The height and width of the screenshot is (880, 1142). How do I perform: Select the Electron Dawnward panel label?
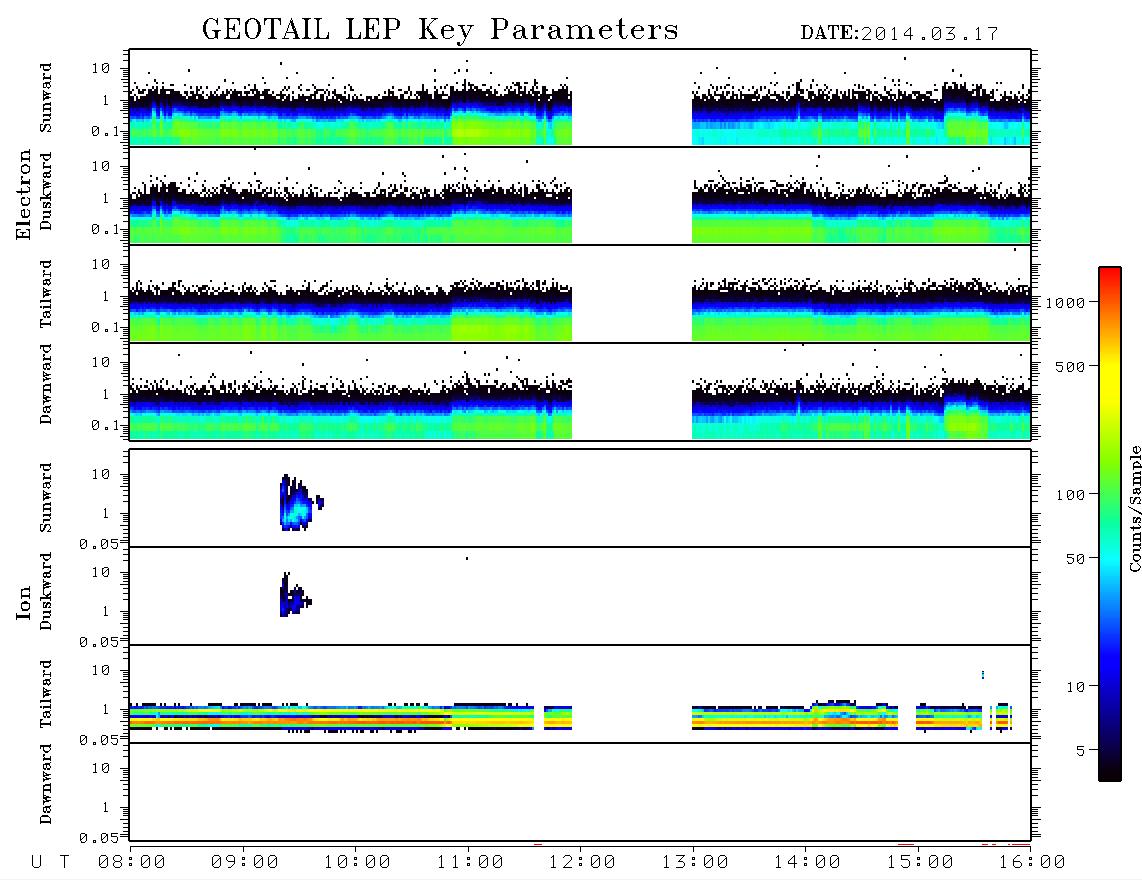point(46,384)
